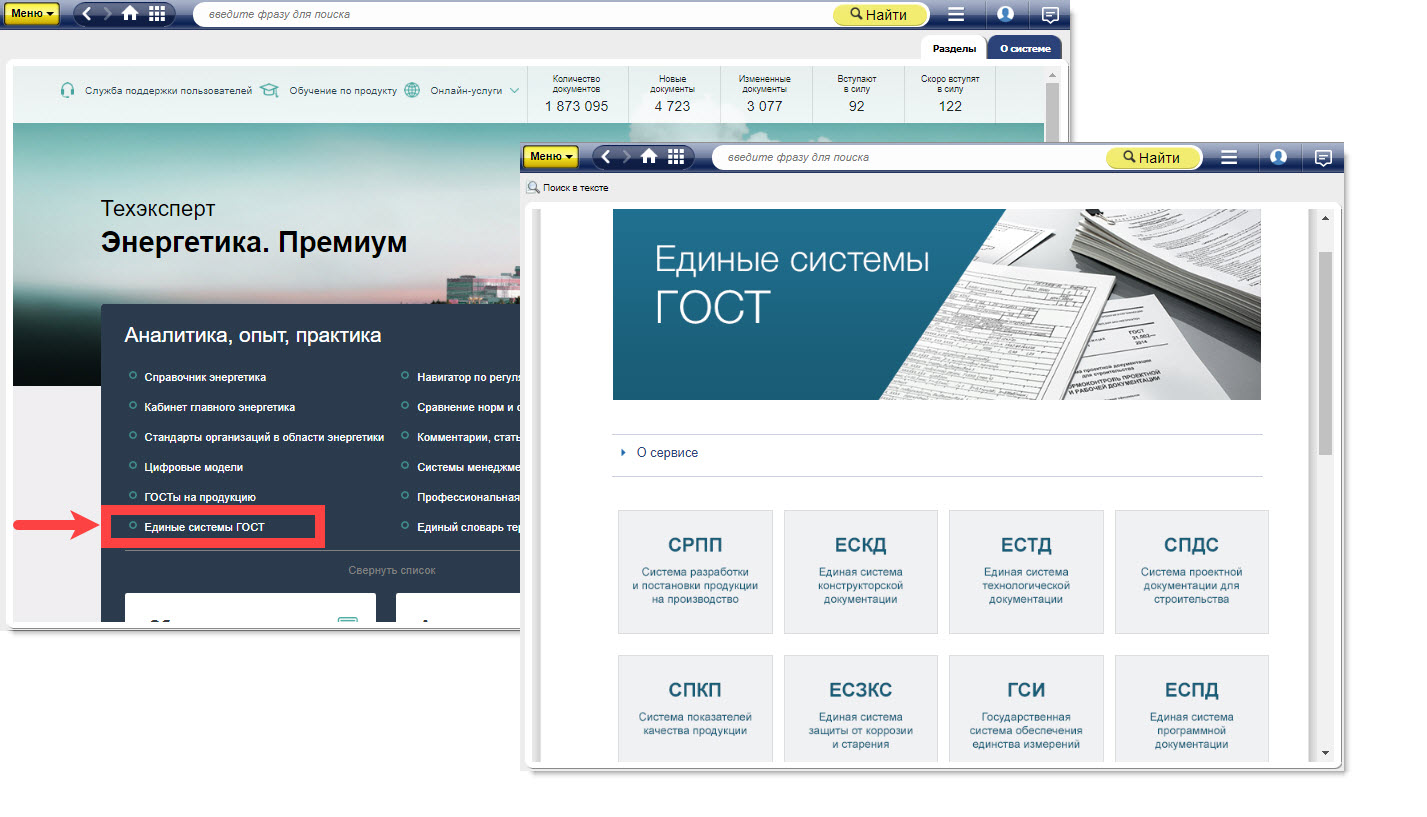This screenshot has height=817, width=1427.
Task: Switch to Разделы tab
Action: [x=955, y=48]
